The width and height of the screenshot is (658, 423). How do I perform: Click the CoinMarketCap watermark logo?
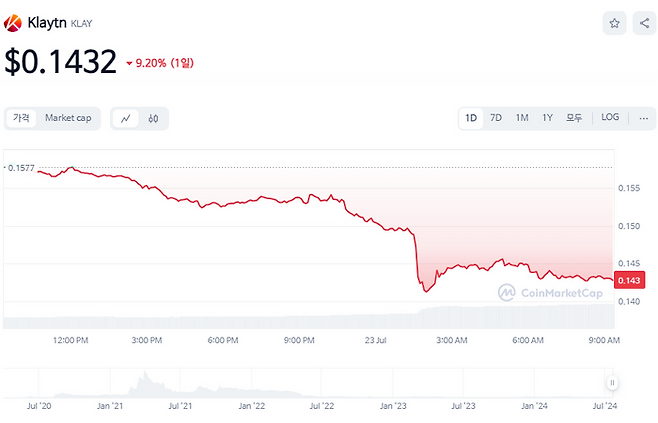click(550, 293)
